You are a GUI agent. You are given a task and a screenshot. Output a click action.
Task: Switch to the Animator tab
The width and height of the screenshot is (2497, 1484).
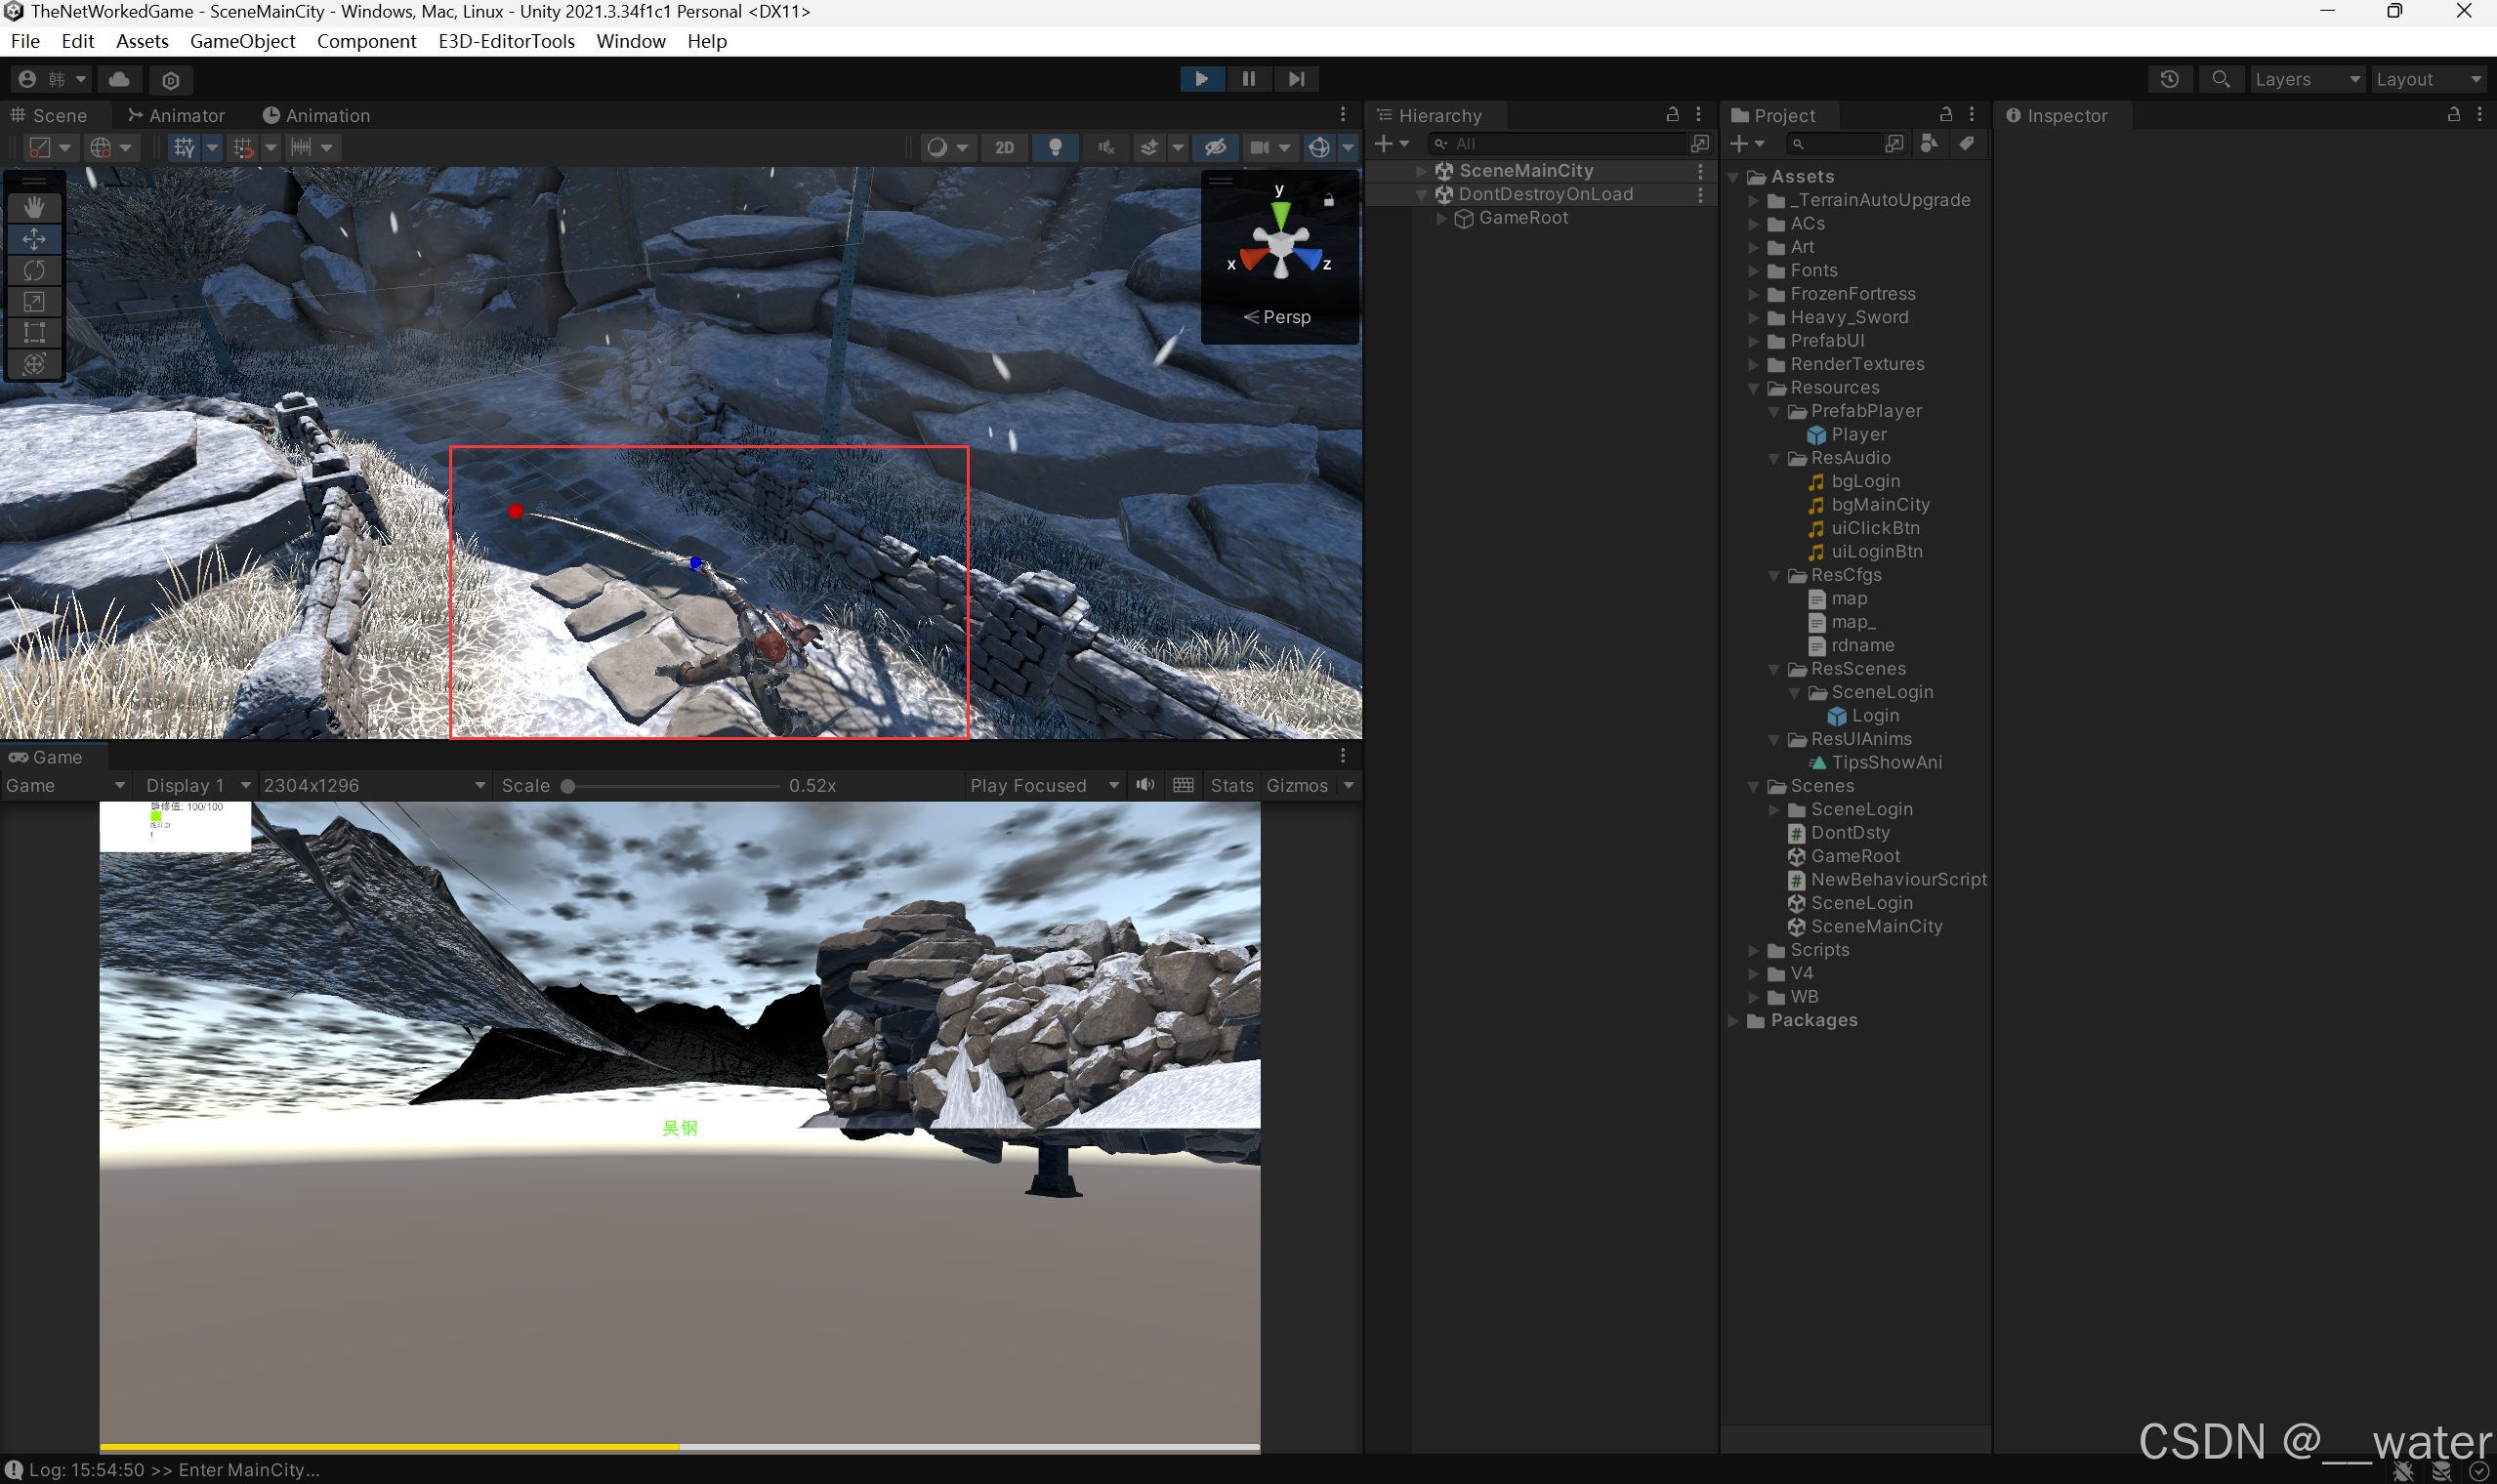click(176, 115)
